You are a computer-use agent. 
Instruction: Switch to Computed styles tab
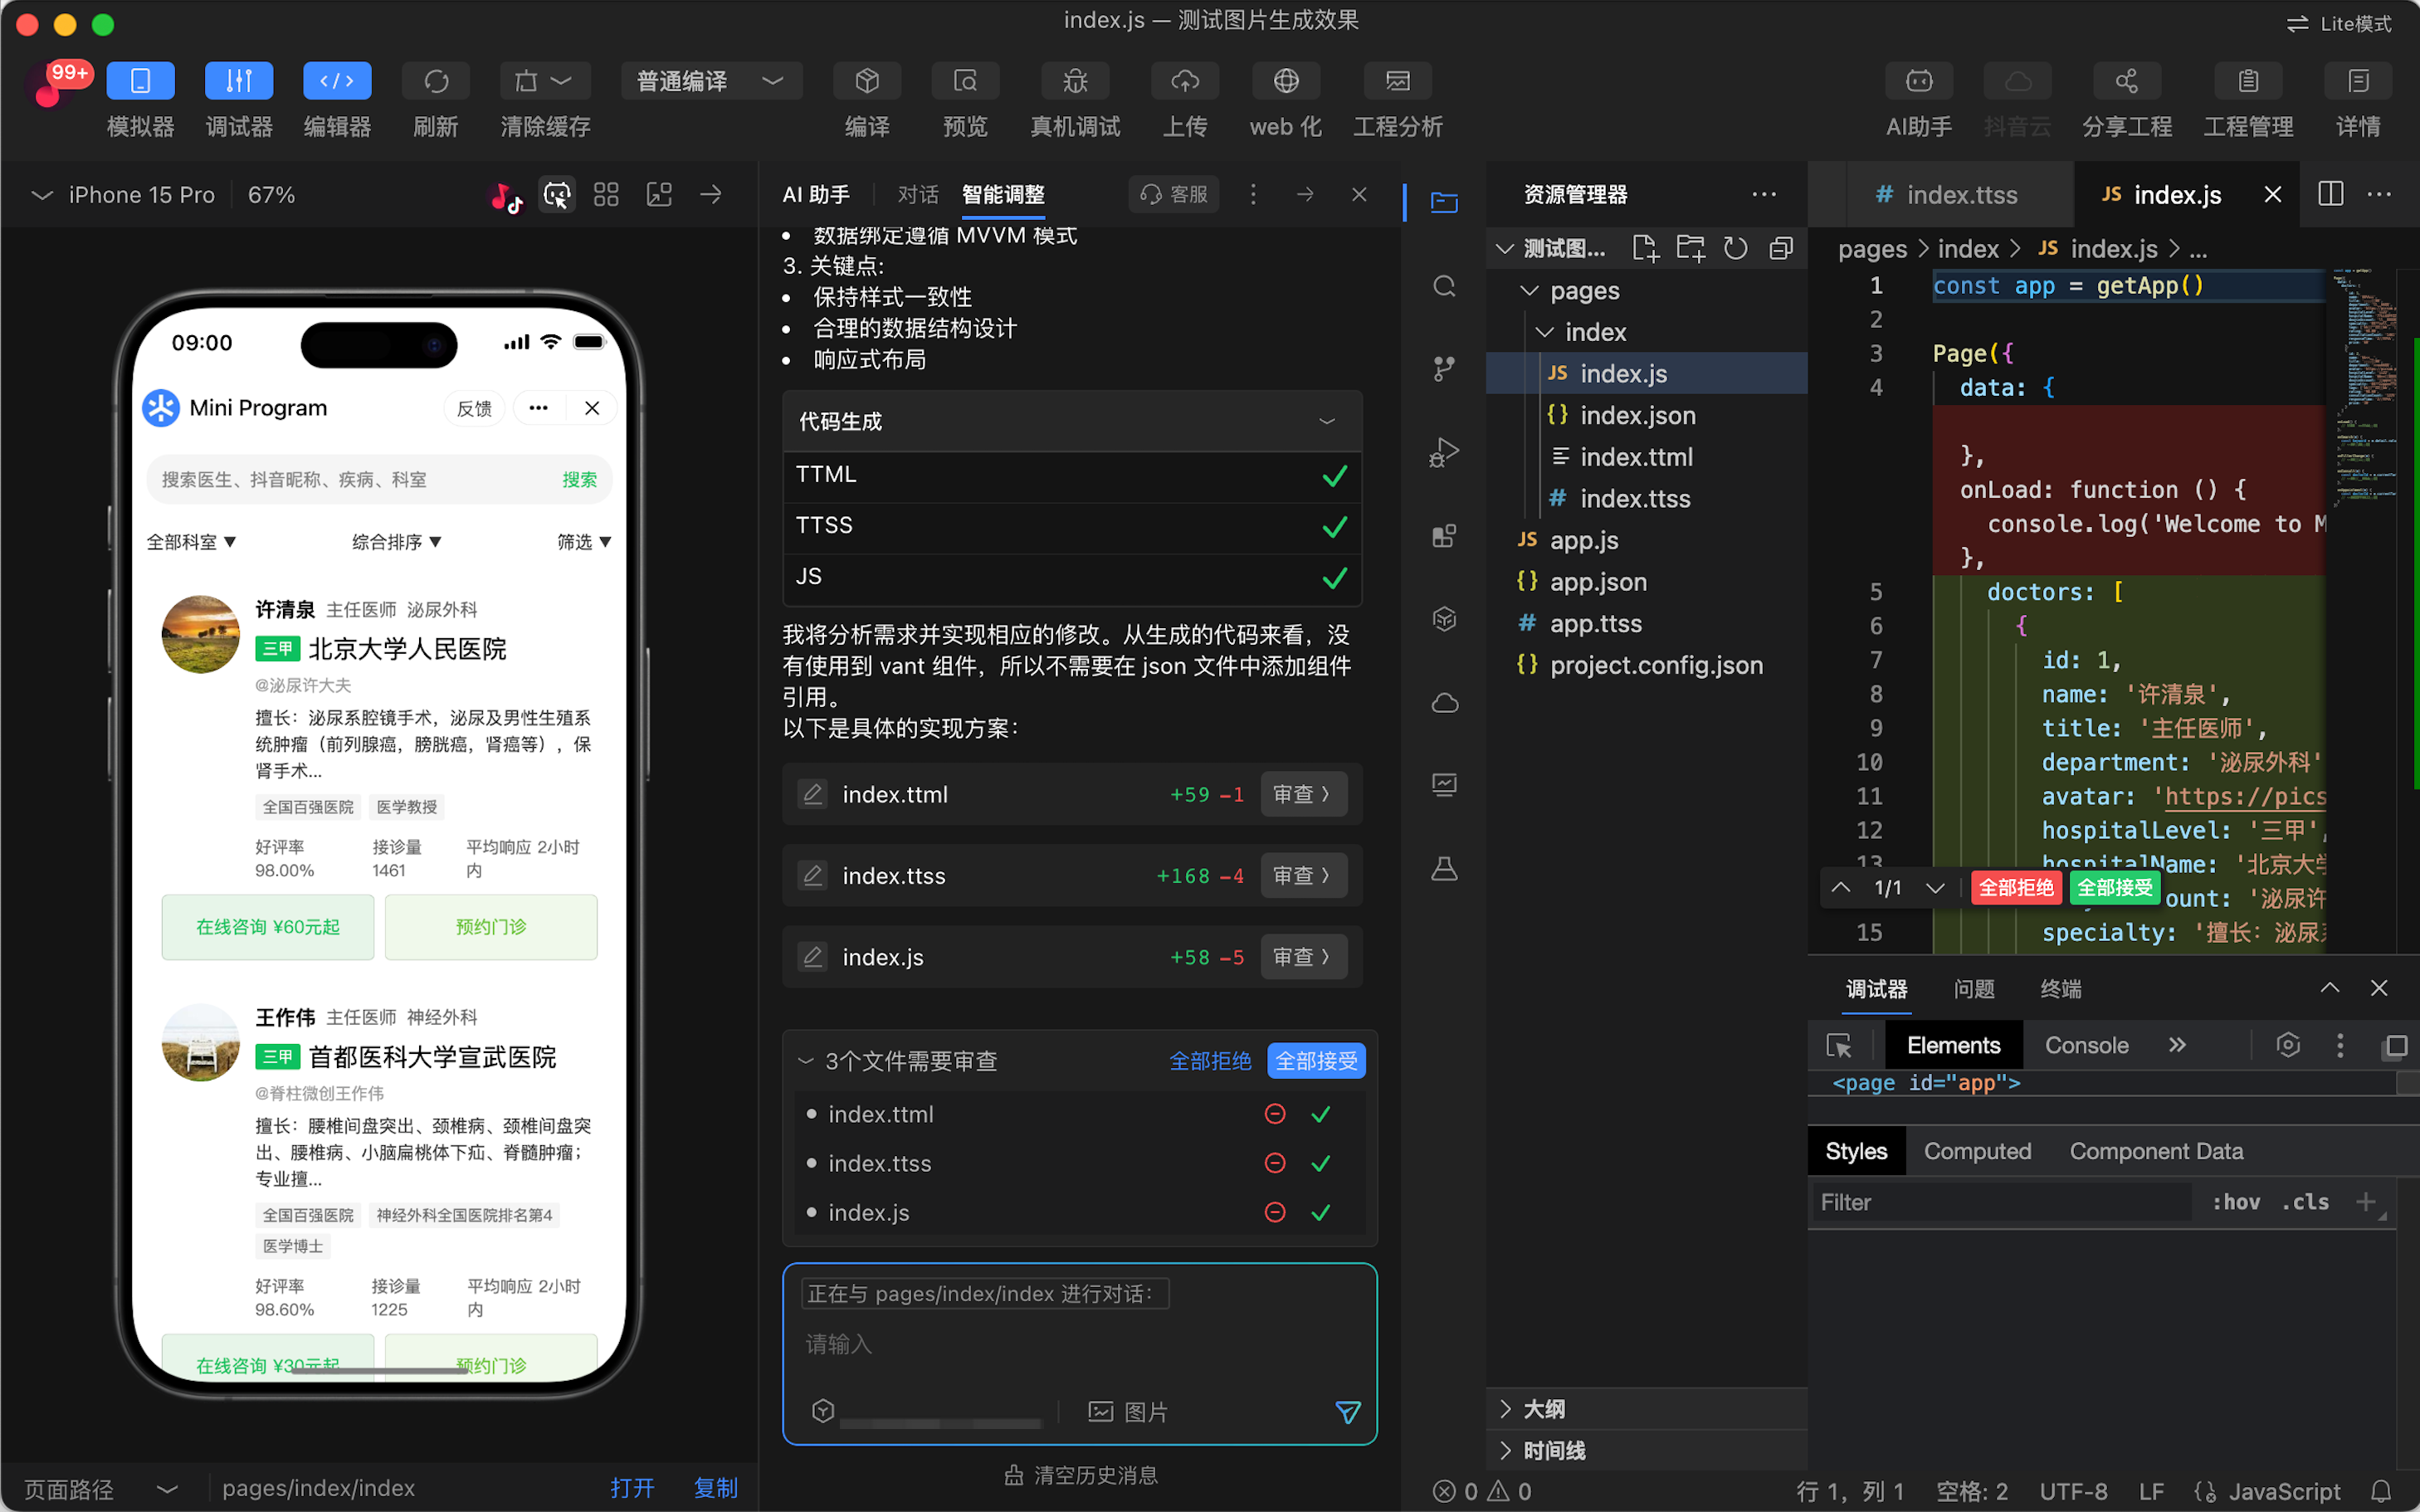point(1977,1152)
